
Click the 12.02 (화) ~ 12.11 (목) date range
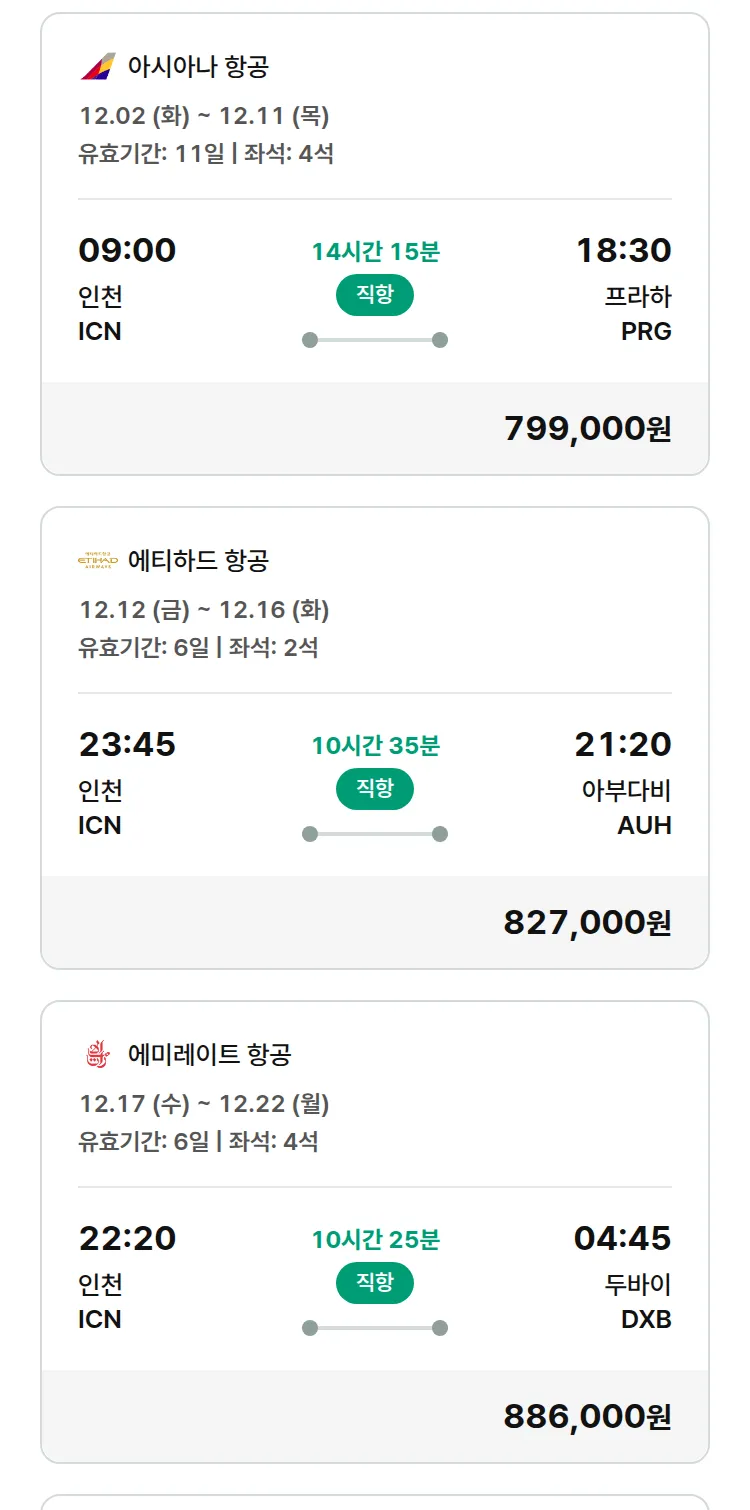tap(204, 116)
